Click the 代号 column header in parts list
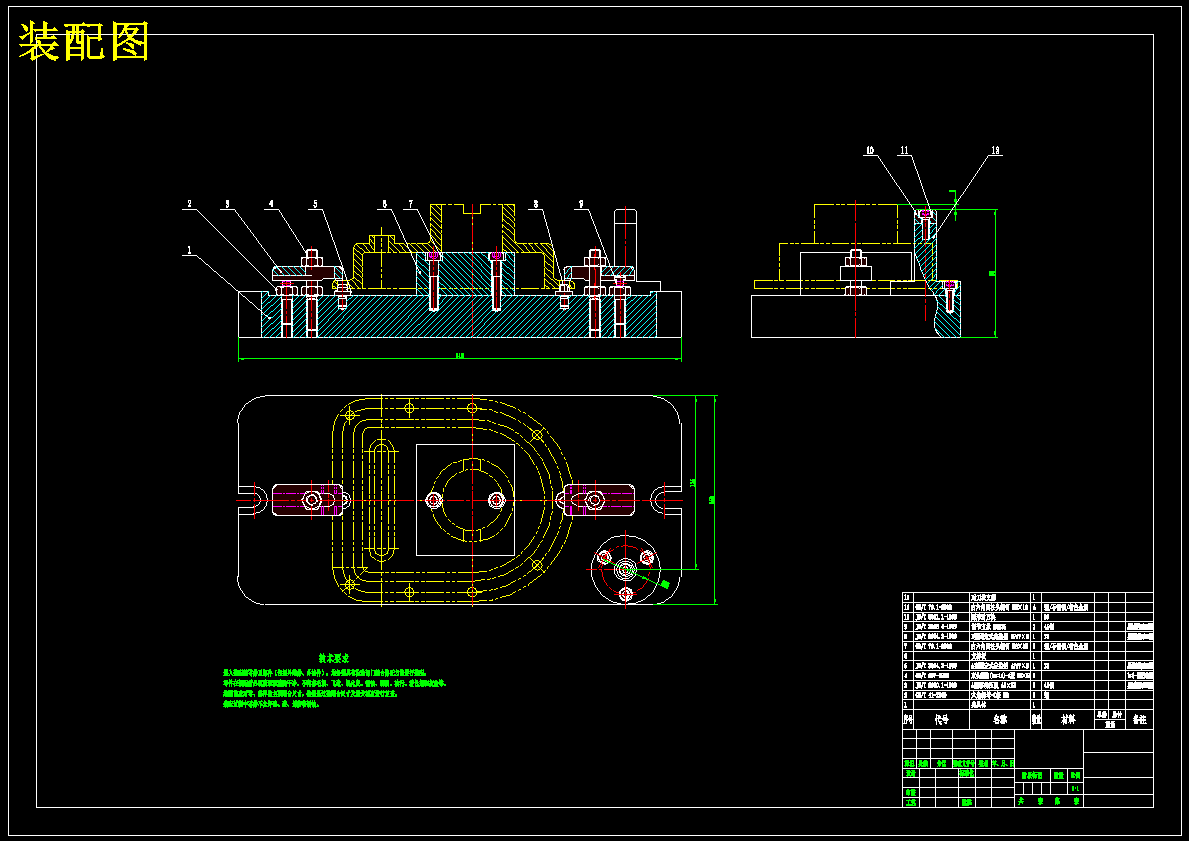This screenshot has height=841, width=1189. 942,720
